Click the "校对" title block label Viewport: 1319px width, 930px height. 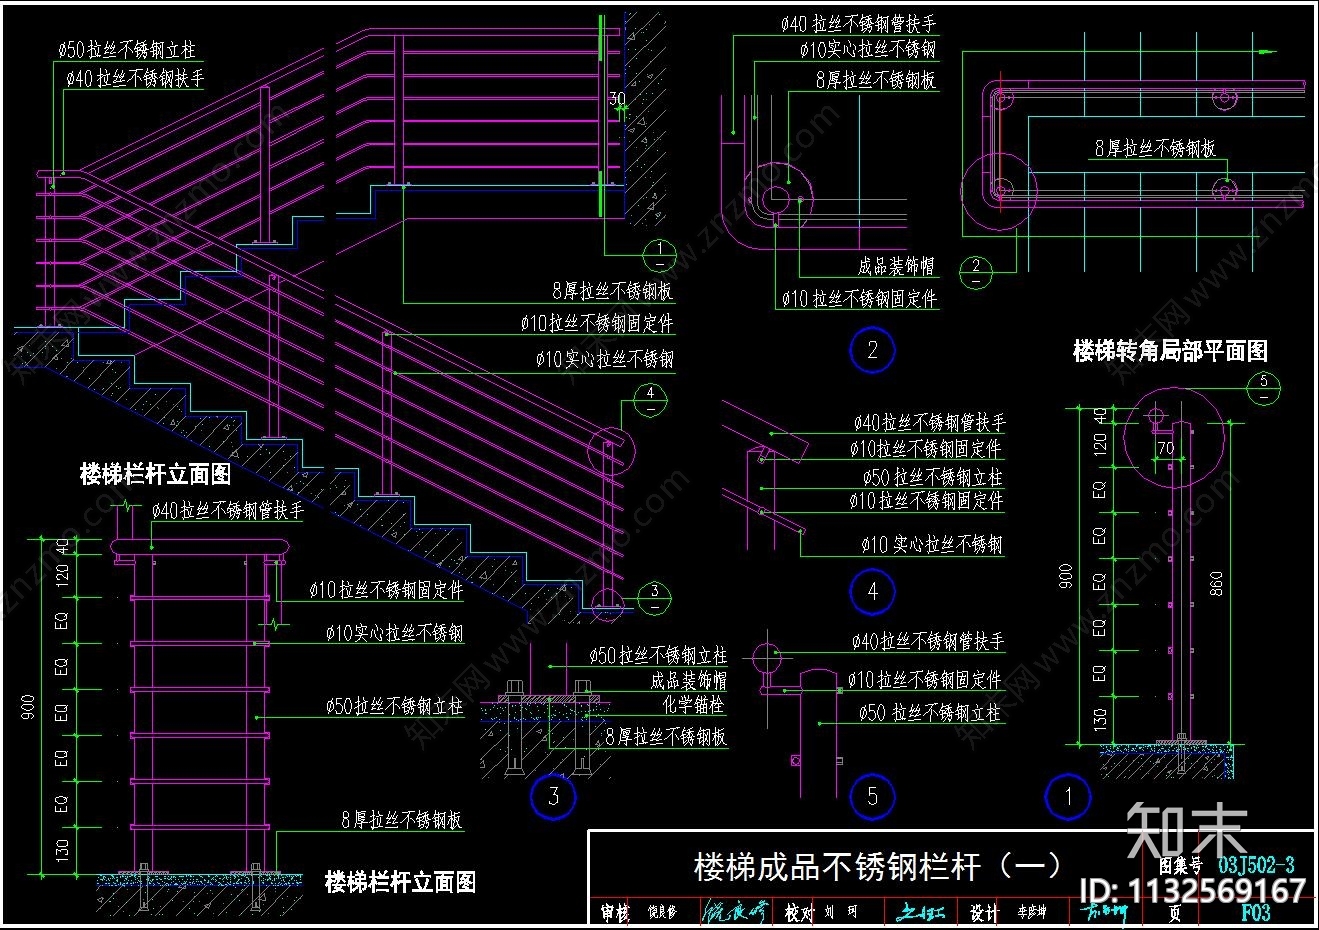tap(798, 912)
